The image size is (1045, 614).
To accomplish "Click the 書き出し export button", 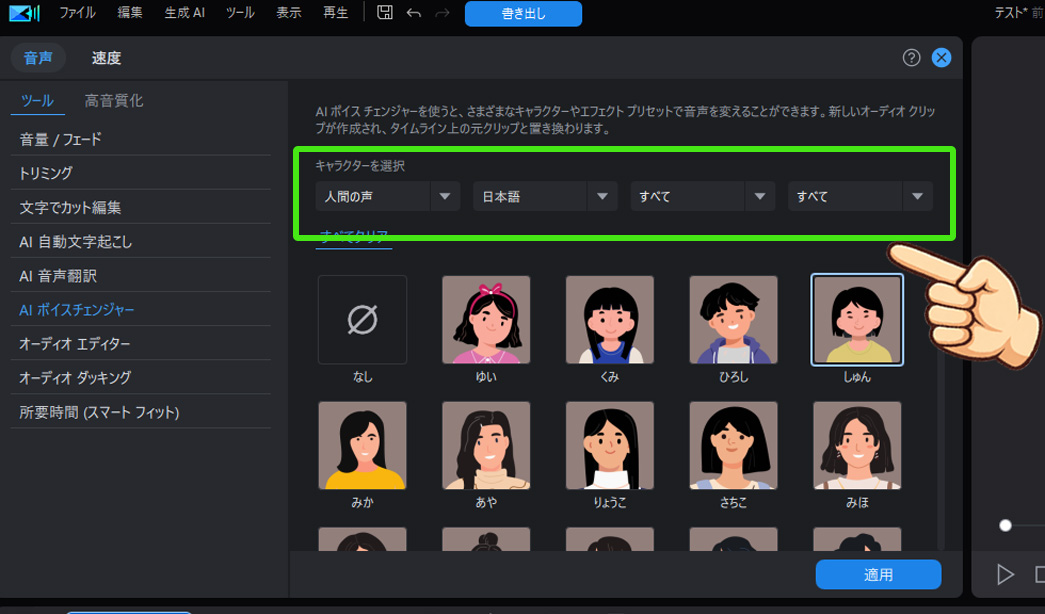I will click(x=523, y=13).
